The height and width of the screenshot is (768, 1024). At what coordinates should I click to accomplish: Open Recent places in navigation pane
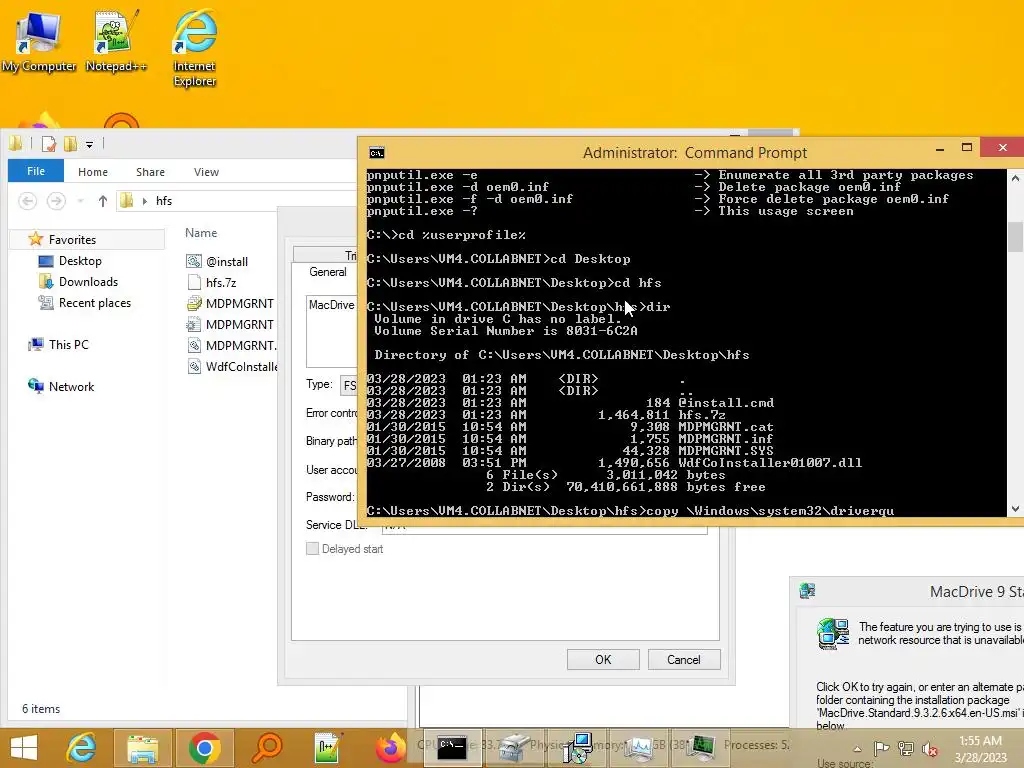point(95,302)
